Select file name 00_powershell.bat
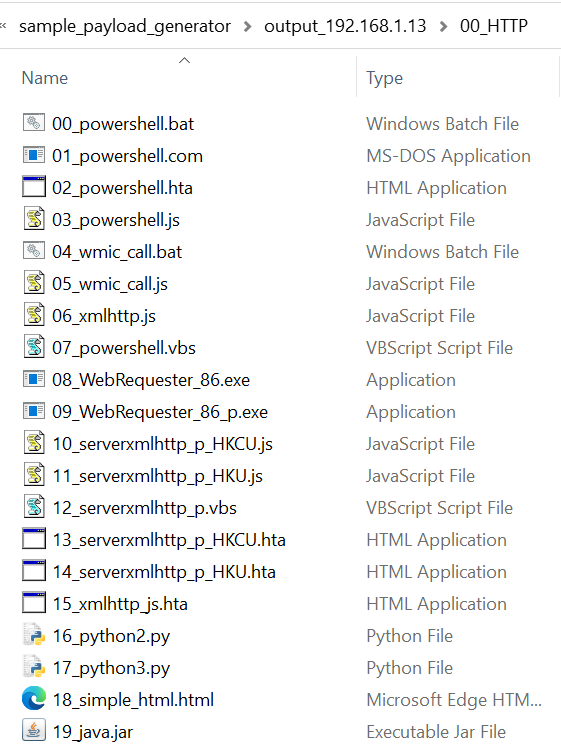The image size is (561, 748). [x=123, y=124]
